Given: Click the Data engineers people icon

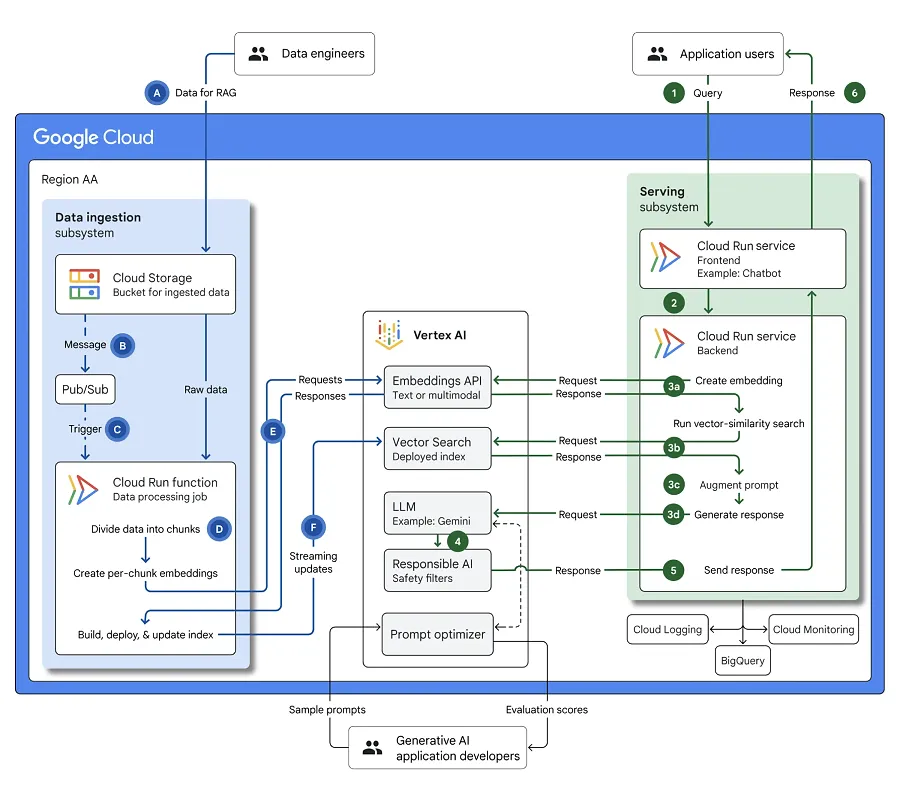Looking at the screenshot, I should [x=258, y=54].
